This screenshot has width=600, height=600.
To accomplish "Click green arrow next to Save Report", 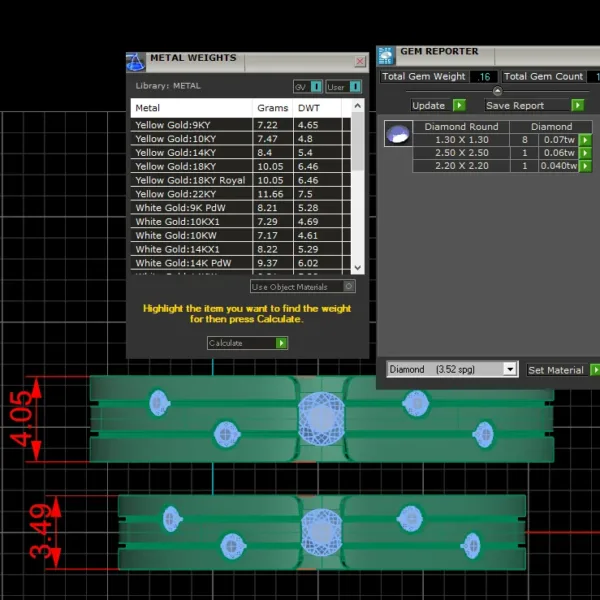I will 577,105.
